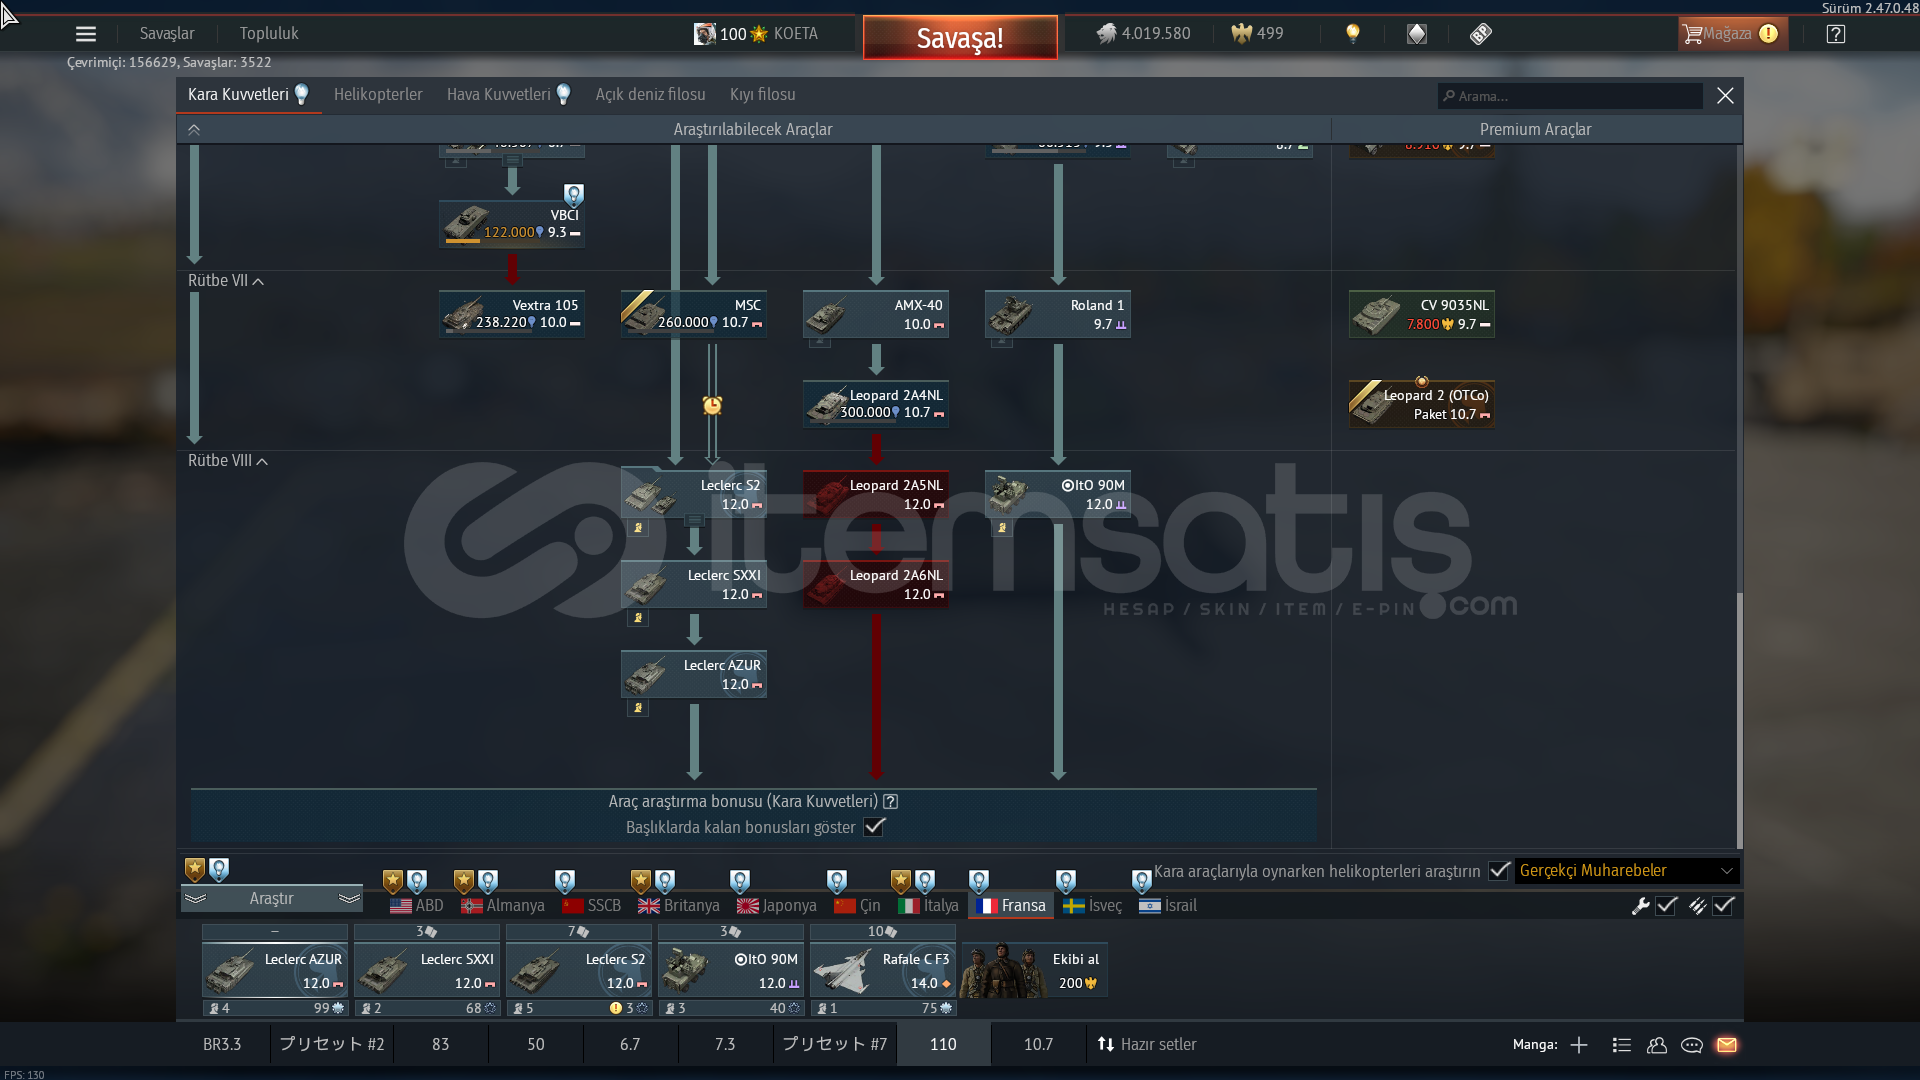Click the lightbulb badge above Fransa flag
Viewport: 1920px width, 1080px height.
coord(979,881)
